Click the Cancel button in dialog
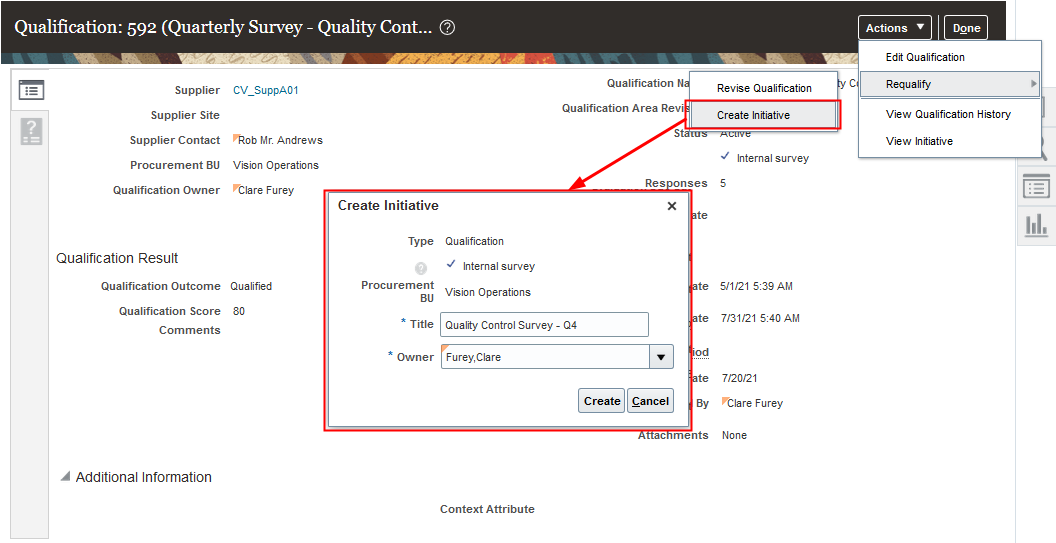This screenshot has width=1056, height=543. [650, 401]
